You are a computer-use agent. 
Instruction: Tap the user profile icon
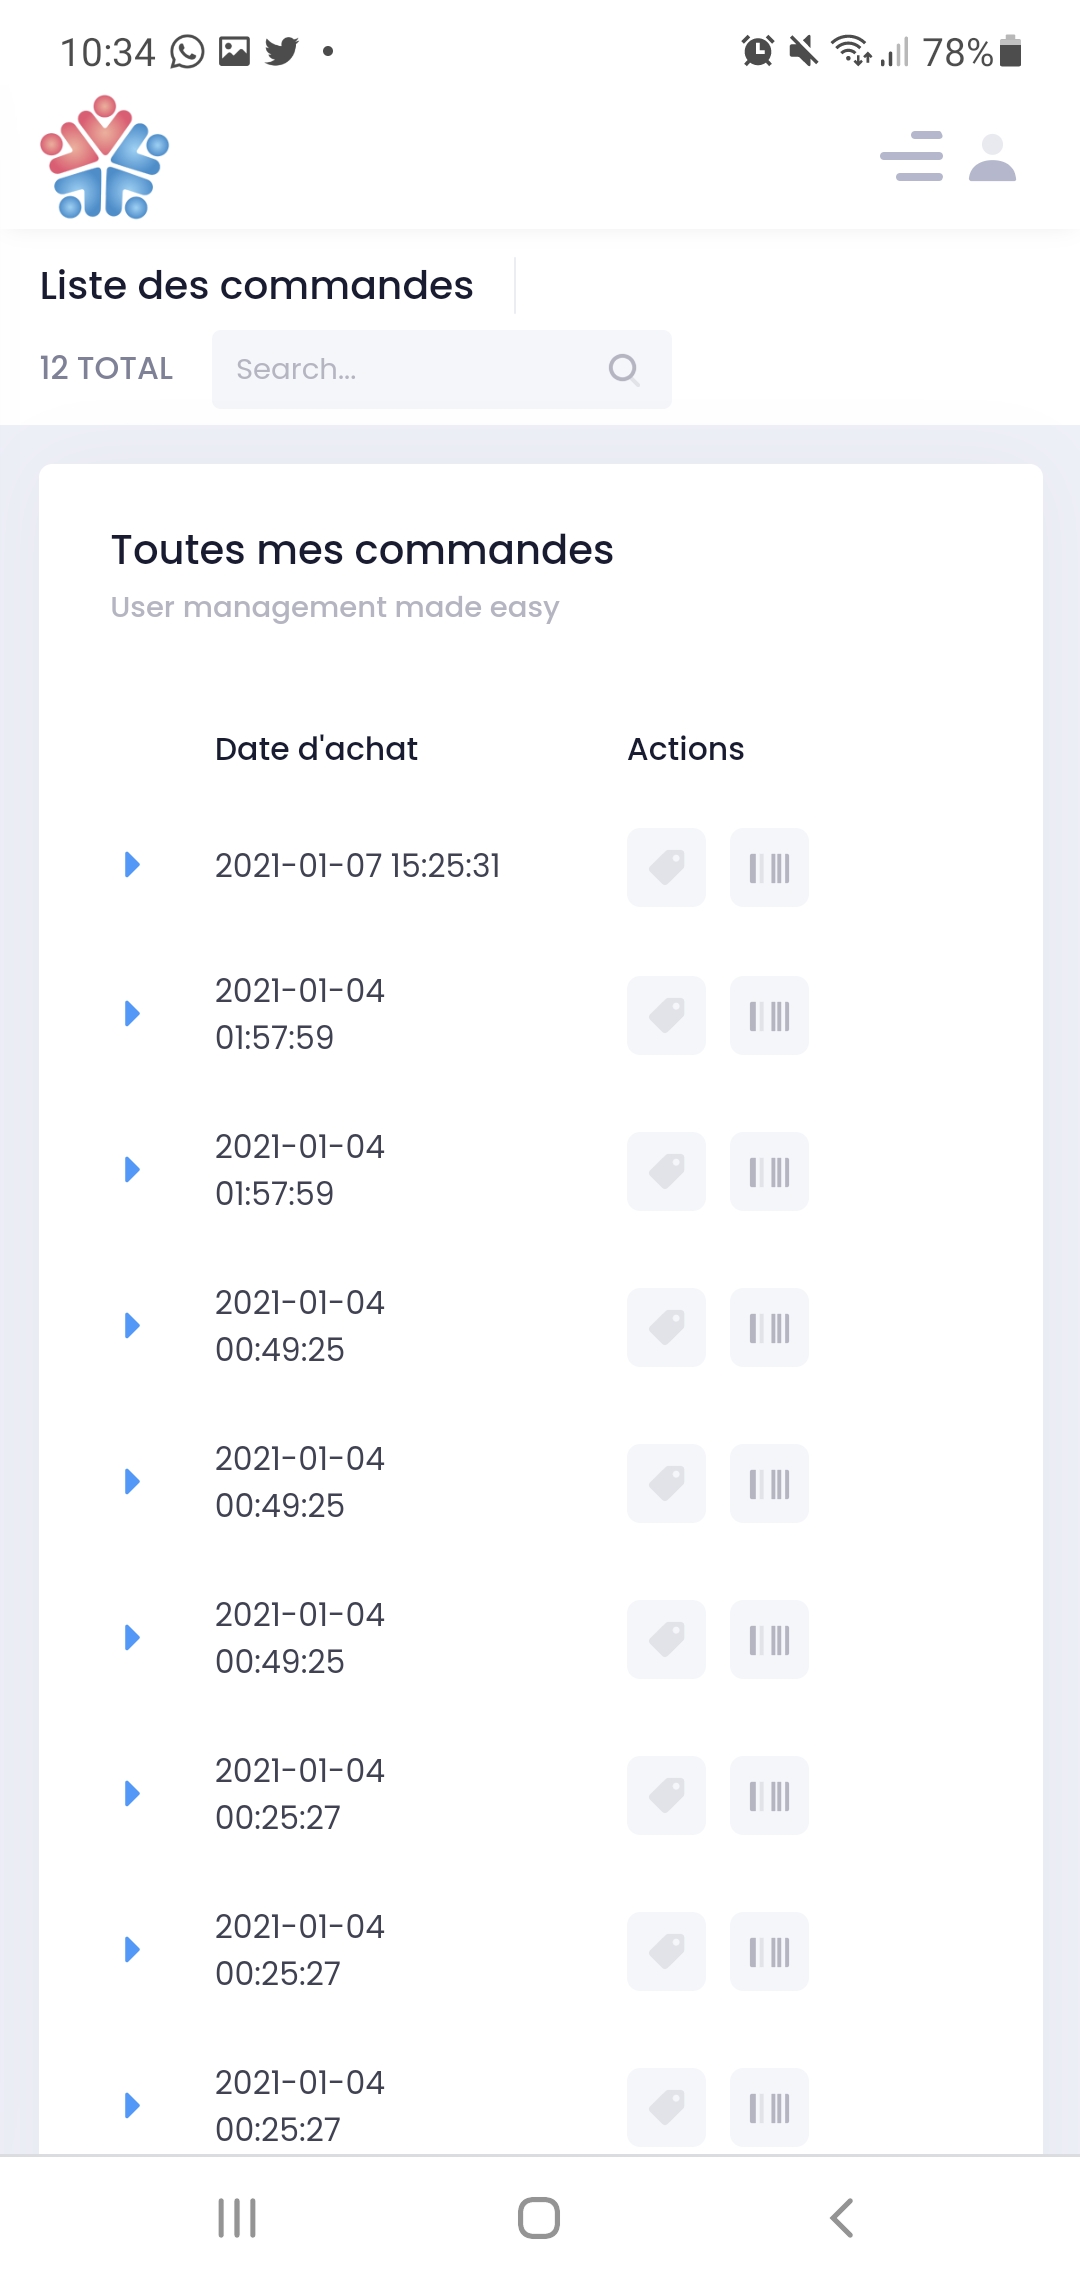click(992, 158)
